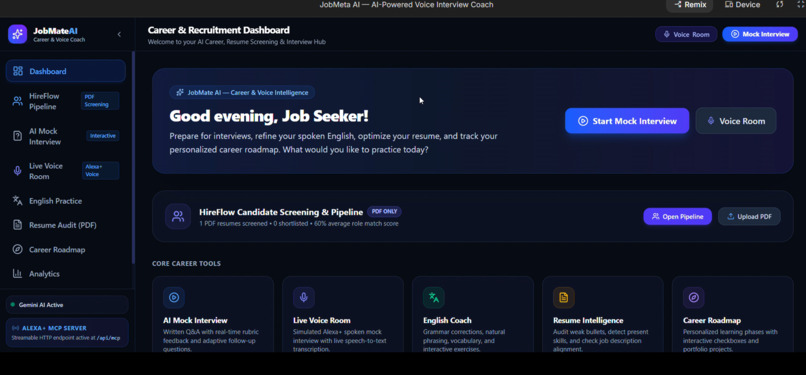Click the JobMateAI sparkle logo icon
The height and width of the screenshot is (375, 806).
(x=17, y=34)
